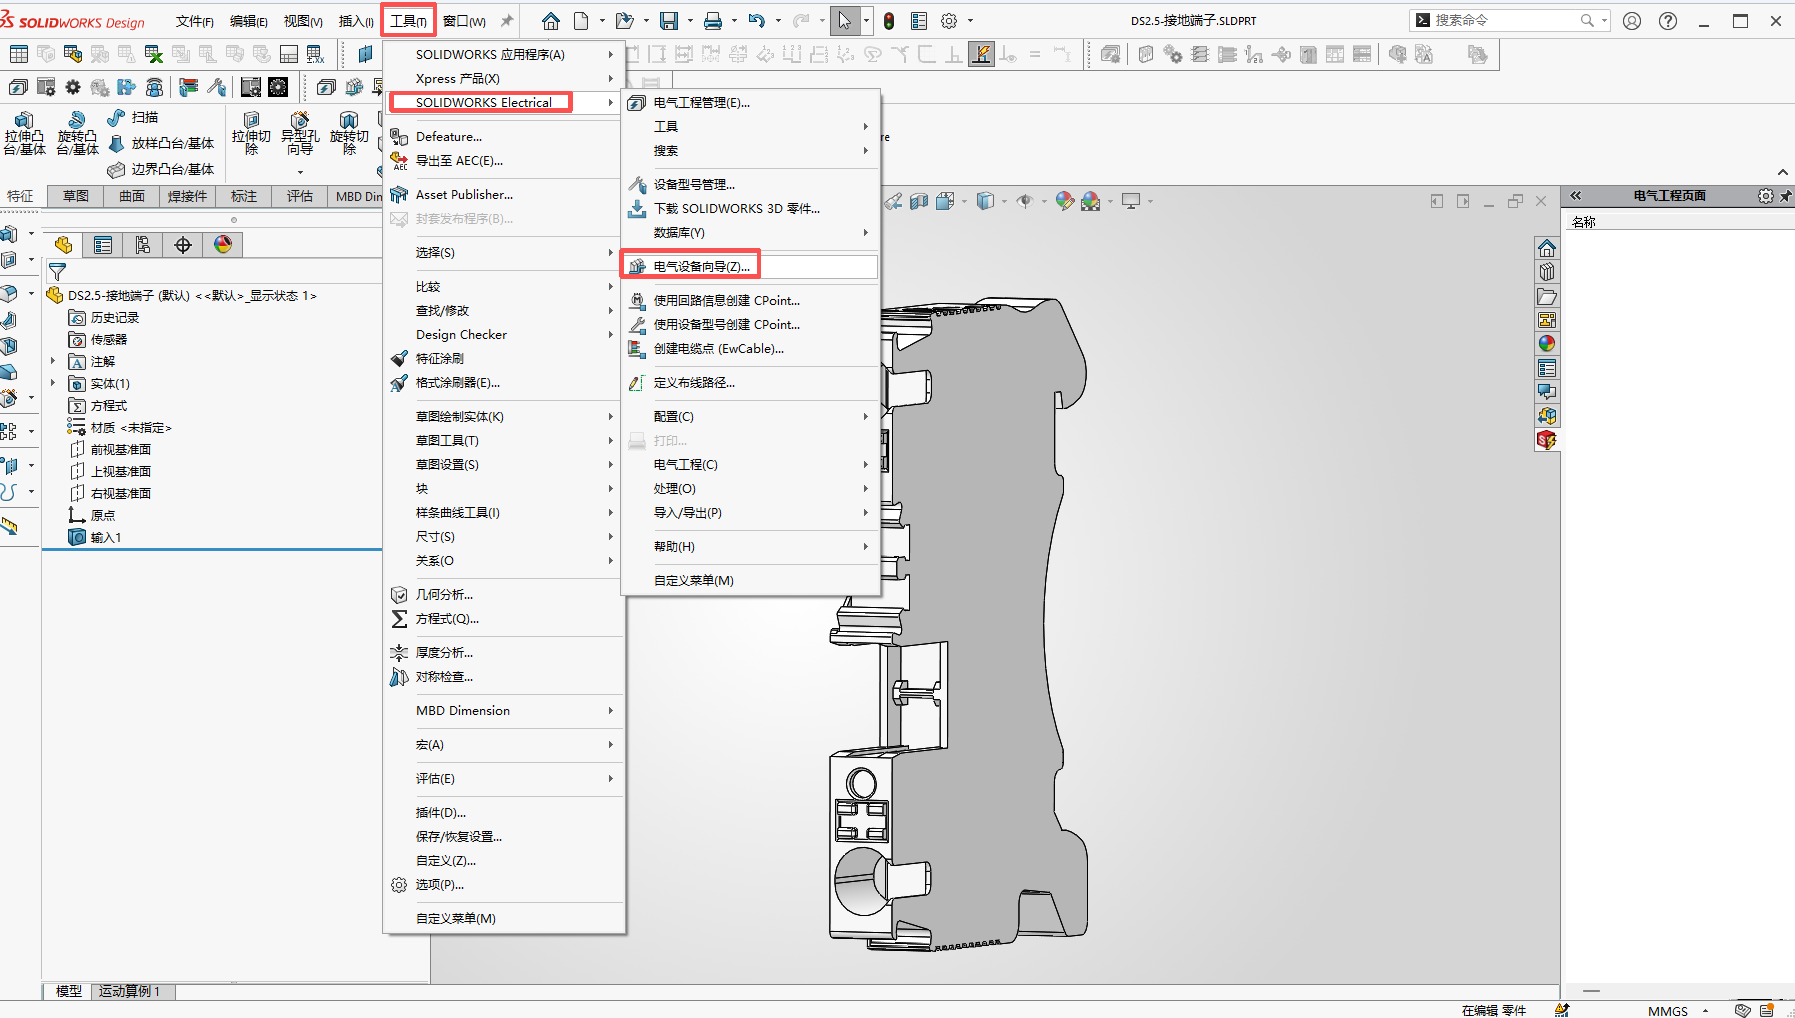
Task: Toggle the pin next to the 窗口 menu
Action: tap(507, 21)
